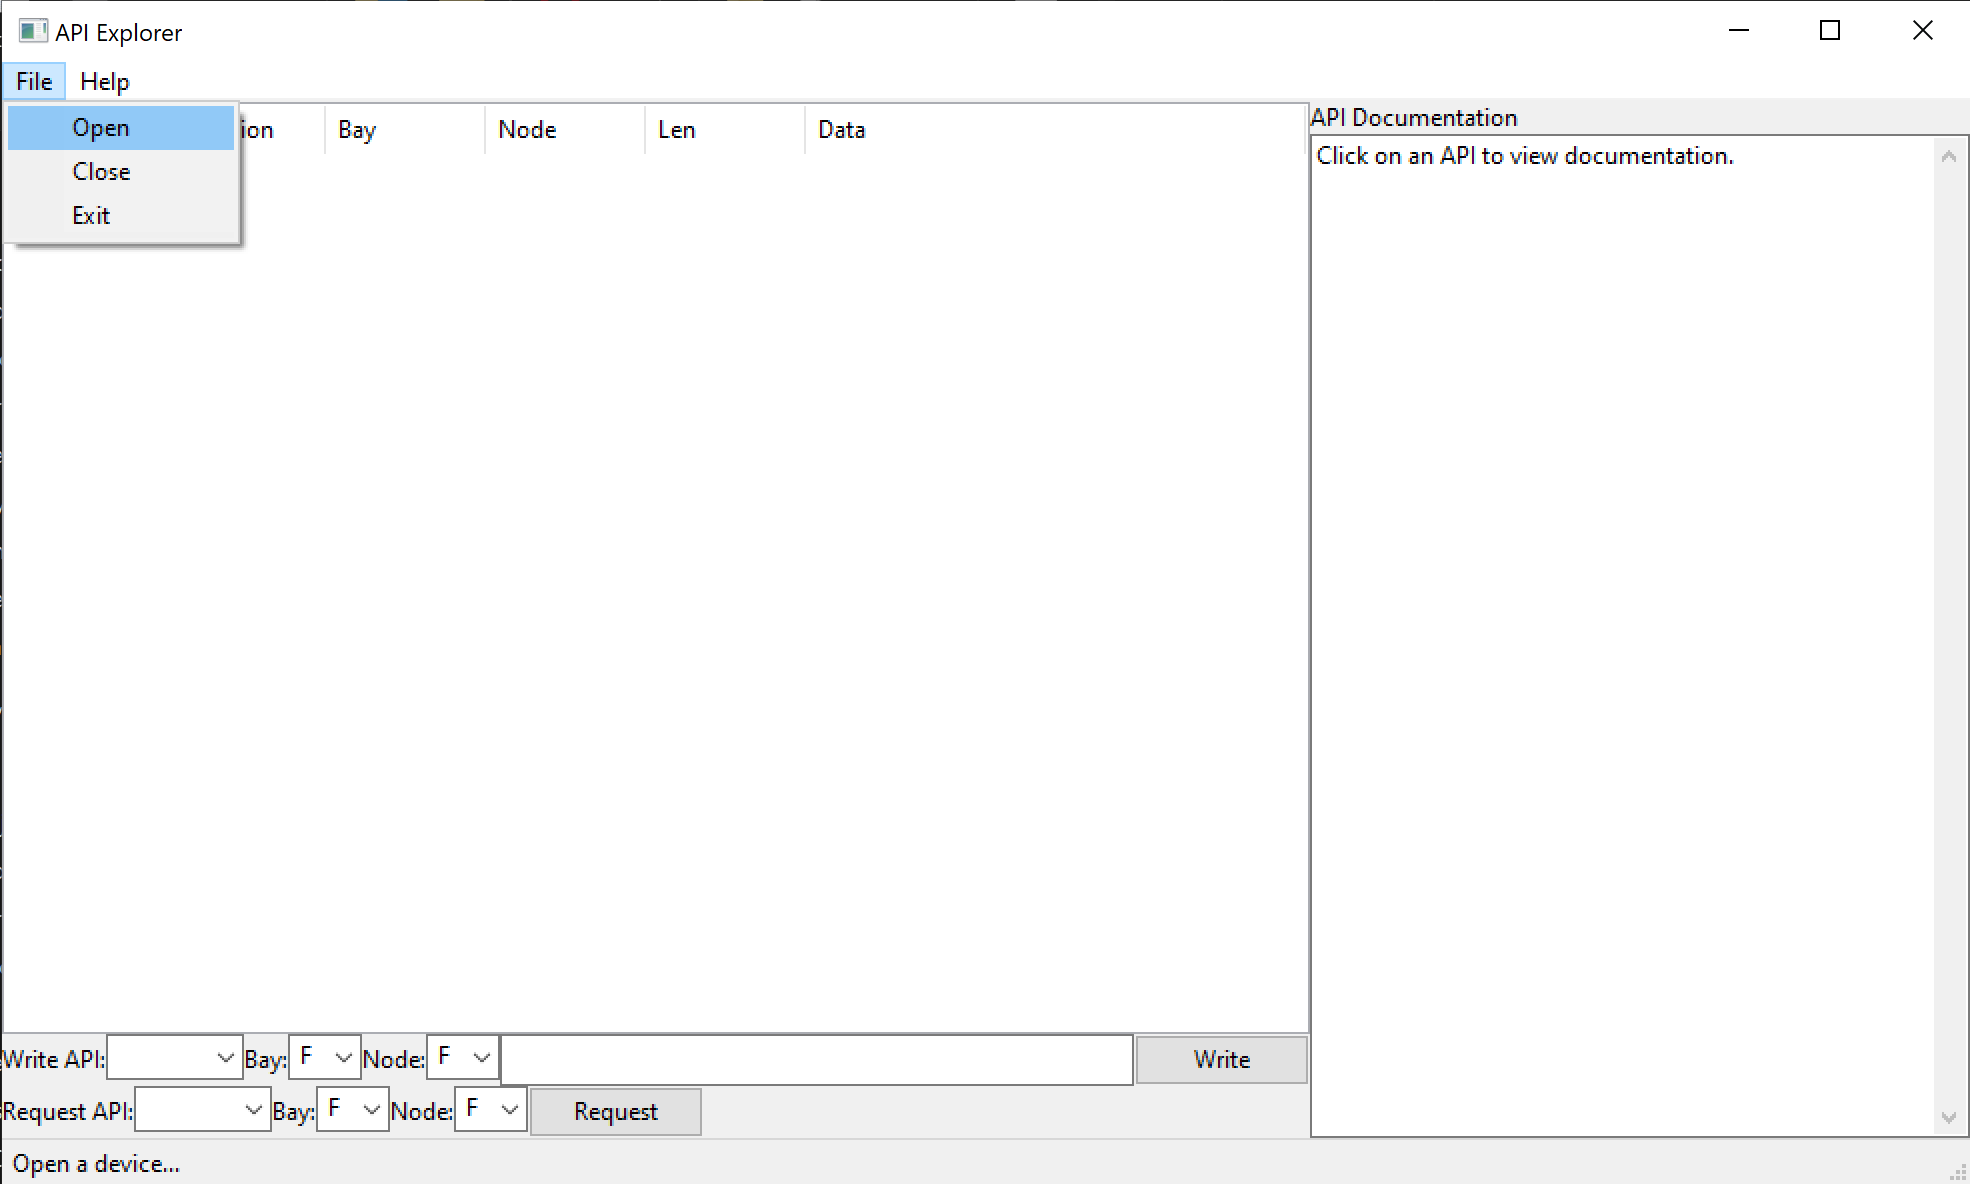The height and width of the screenshot is (1184, 1970).
Task: Select Open from the File menu
Action: [100, 127]
